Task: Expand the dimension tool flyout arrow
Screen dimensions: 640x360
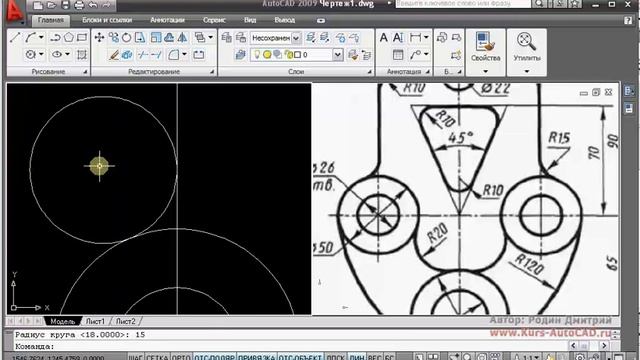Action: click(426, 38)
